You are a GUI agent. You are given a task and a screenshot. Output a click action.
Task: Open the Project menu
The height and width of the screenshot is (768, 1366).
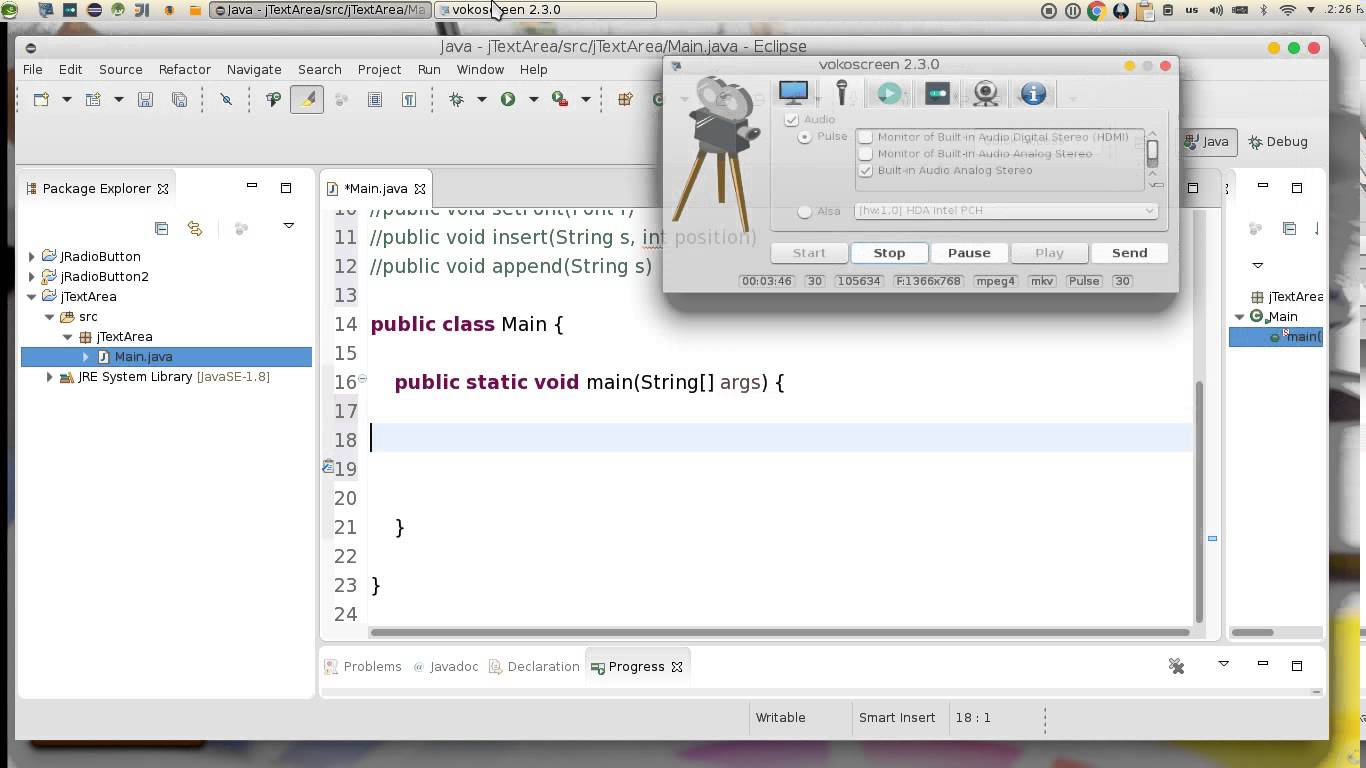379,69
